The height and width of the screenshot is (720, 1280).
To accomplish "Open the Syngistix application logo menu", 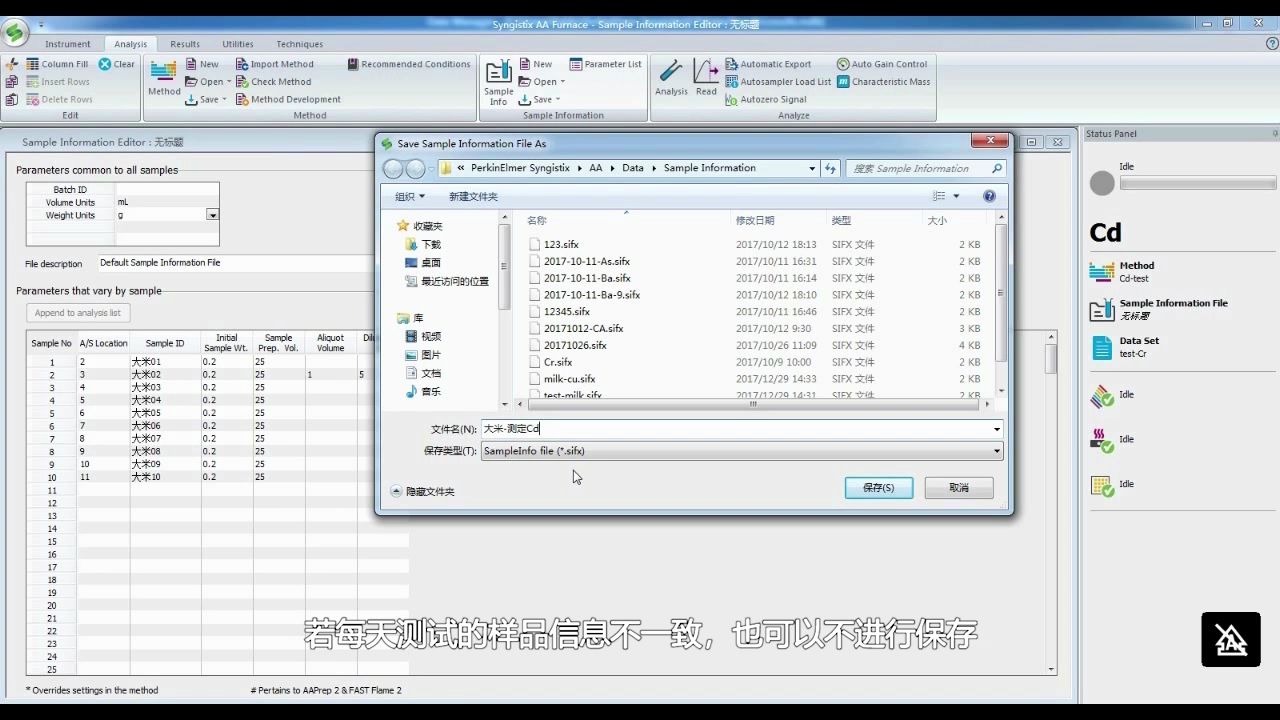I will pos(15,33).
